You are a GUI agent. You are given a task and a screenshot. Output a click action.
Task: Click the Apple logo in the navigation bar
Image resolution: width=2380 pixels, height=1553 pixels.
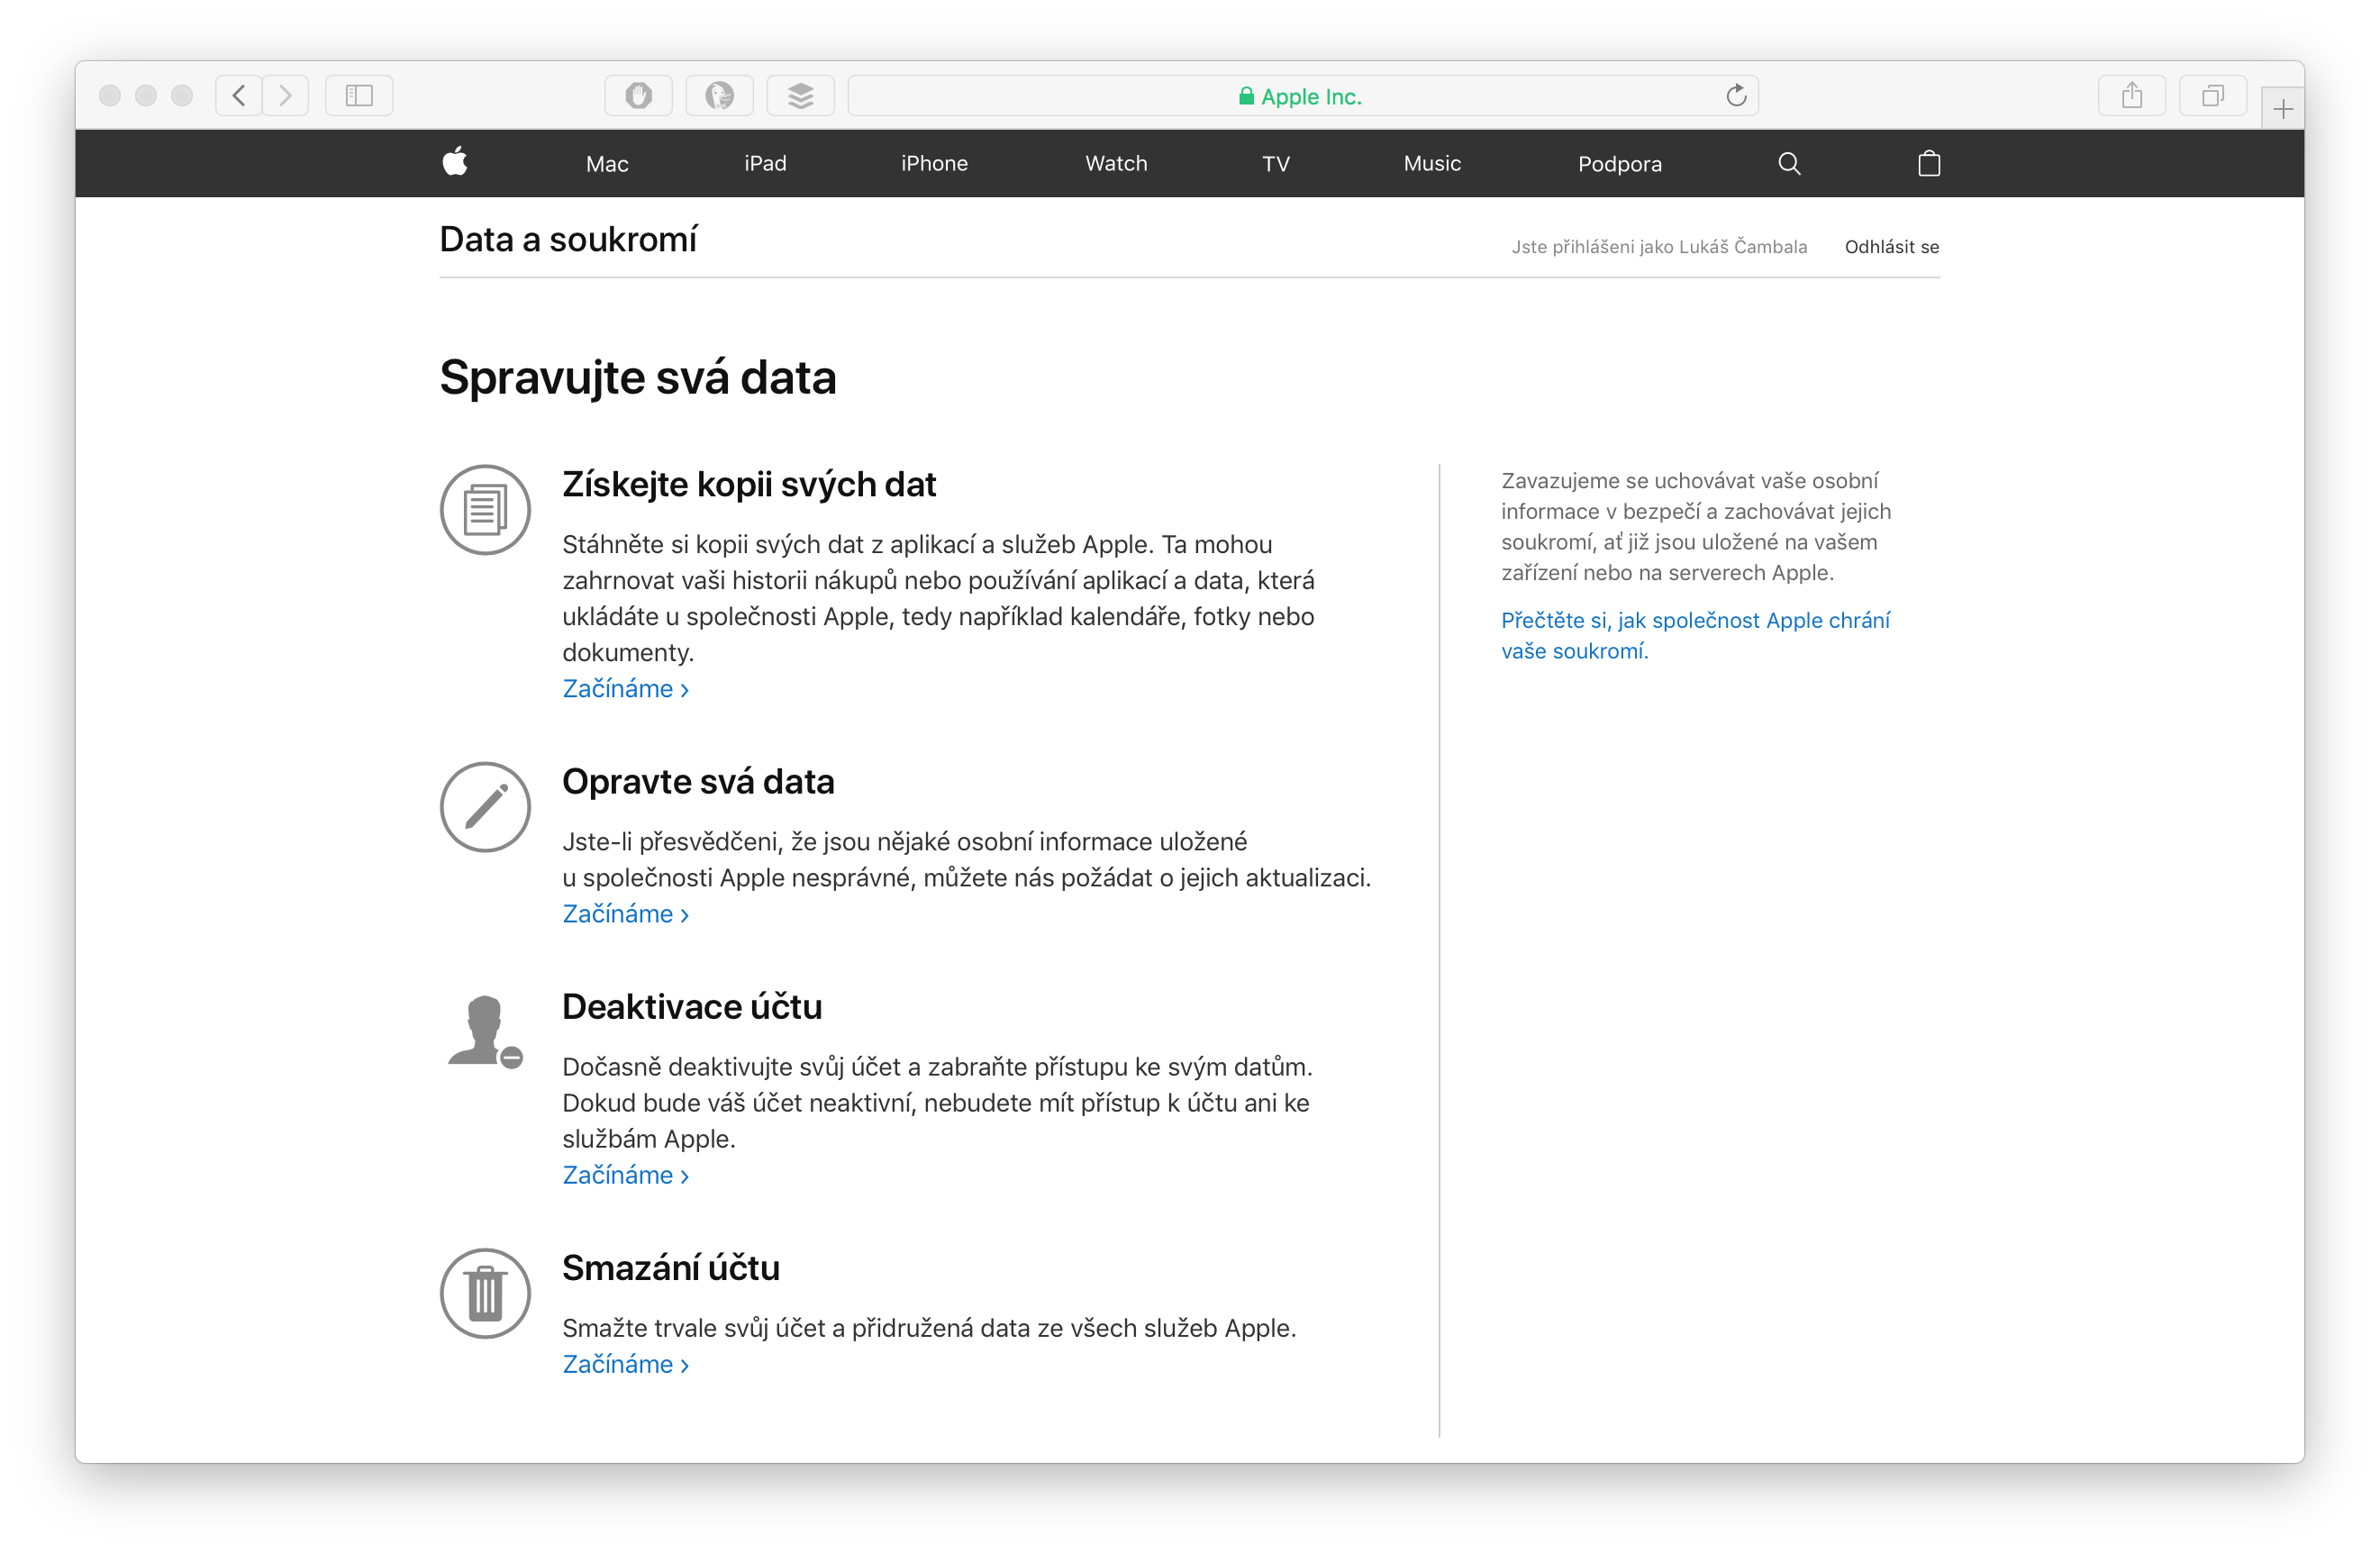click(456, 163)
